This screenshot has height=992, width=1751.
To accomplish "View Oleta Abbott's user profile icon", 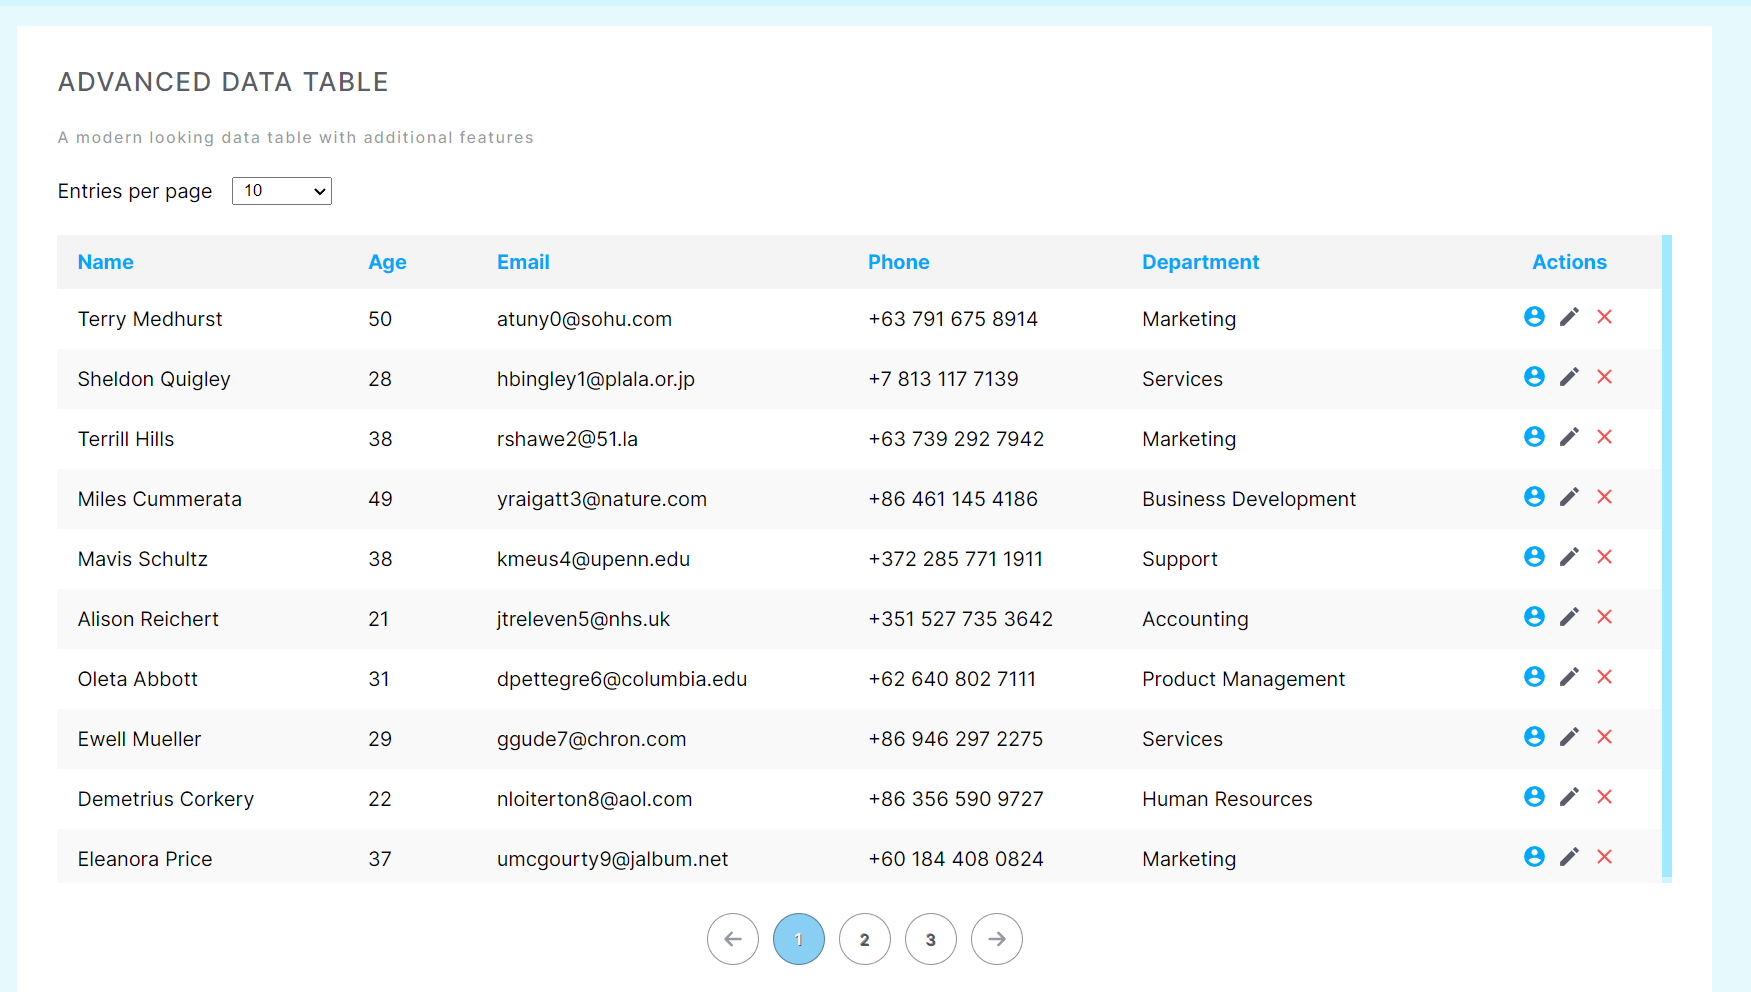I will pos(1534,677).
